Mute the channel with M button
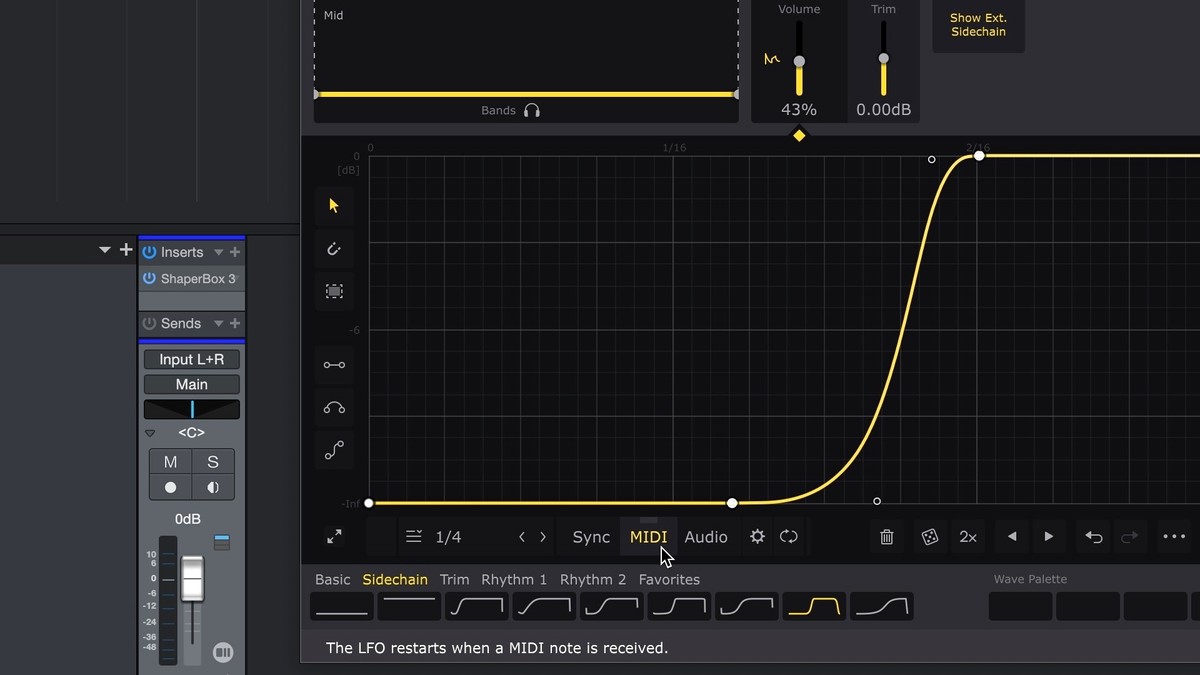Viewport: 1200px width, 675px height. pyautogui.click(x=170, y=462)
